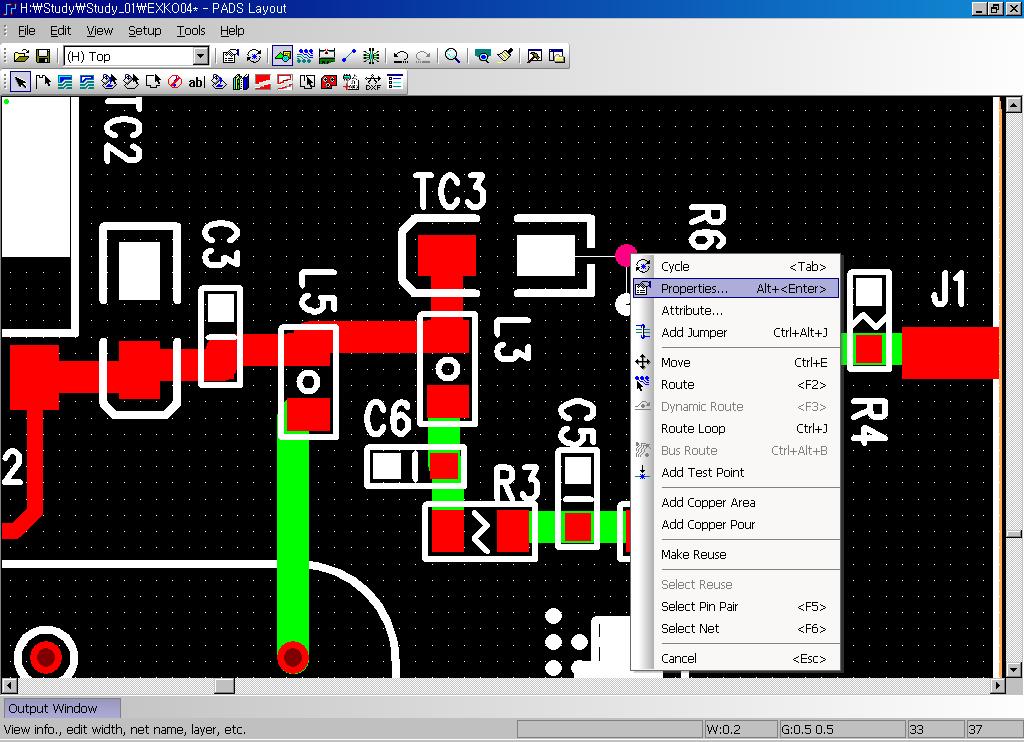
Task: Open the Tools menu
Action: tap(191, 31)
